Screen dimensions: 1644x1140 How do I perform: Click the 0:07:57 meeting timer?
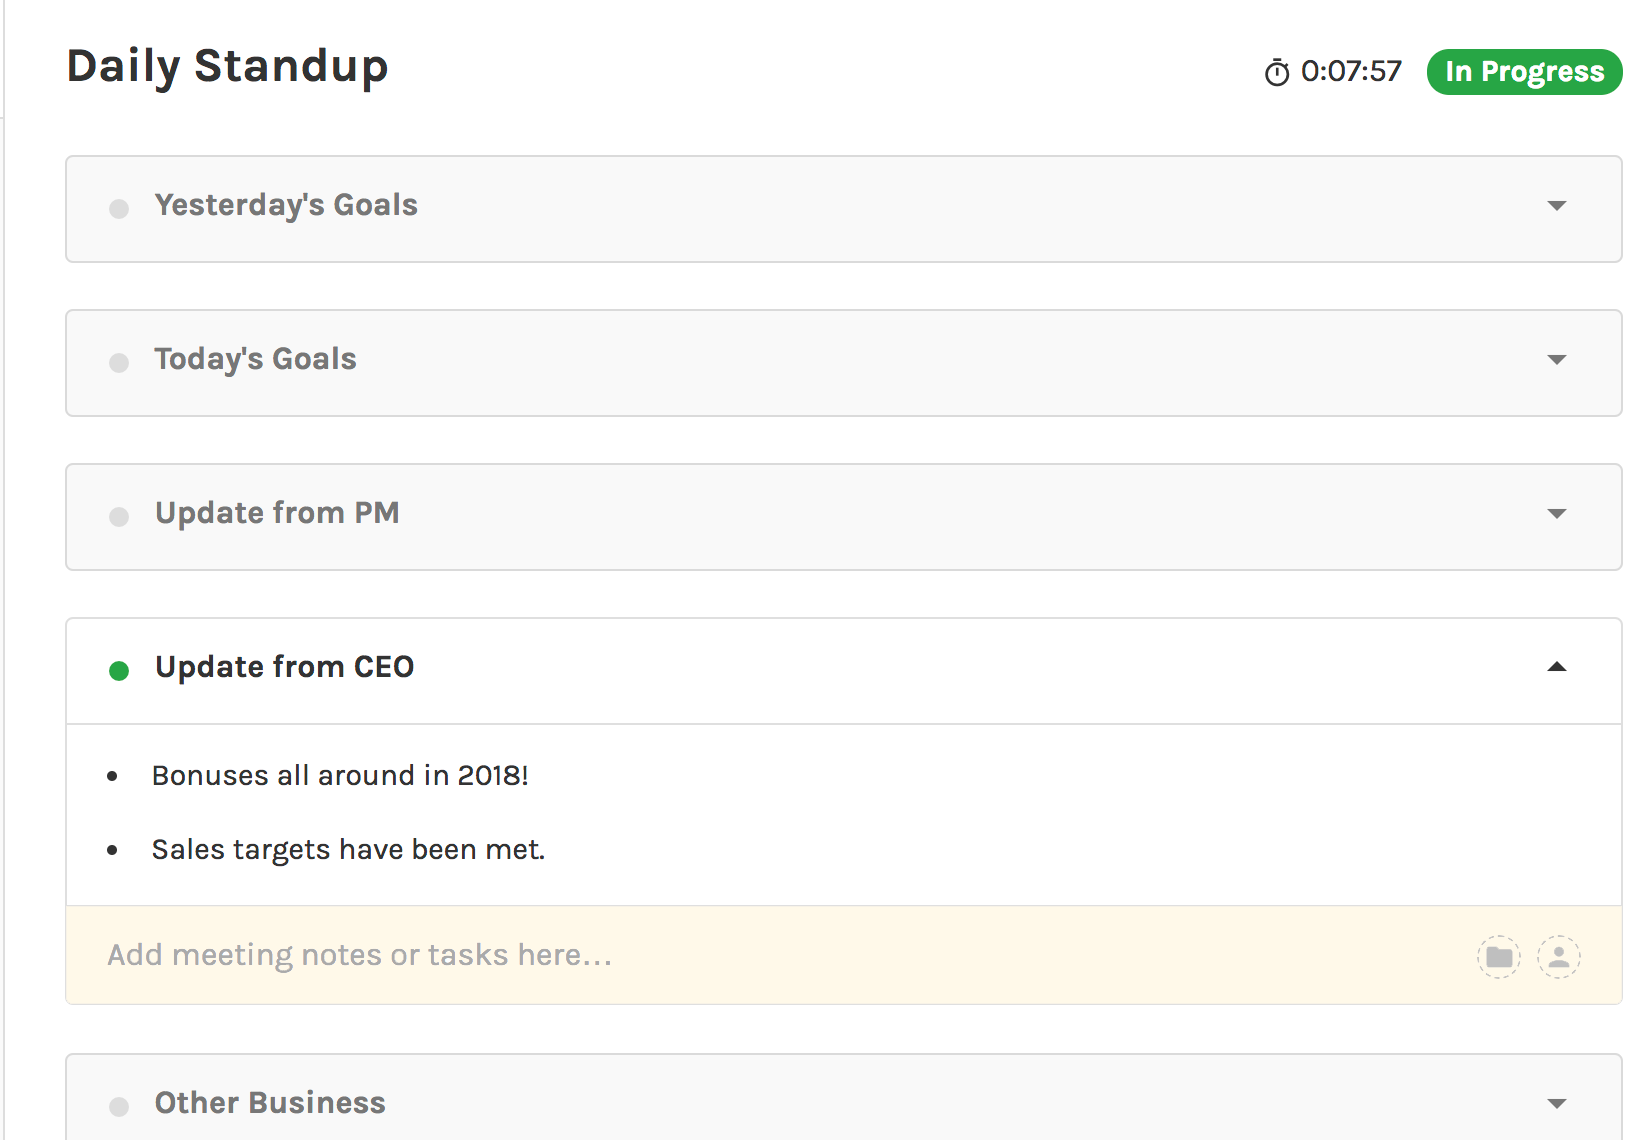1351,72
